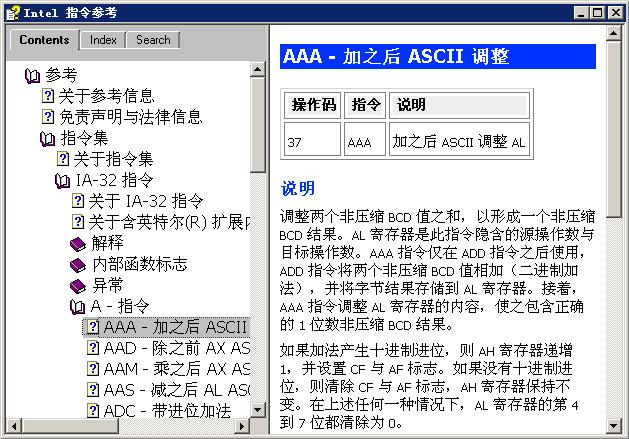Click the AAS topic page icon
This screenshot has height=439, width=629.
coord(93,390)
